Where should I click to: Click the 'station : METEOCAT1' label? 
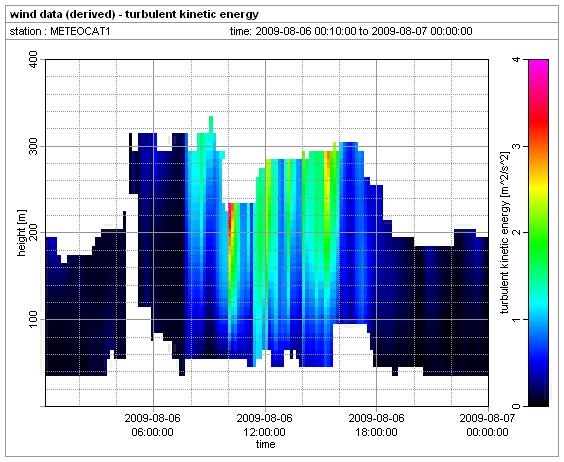60,31
